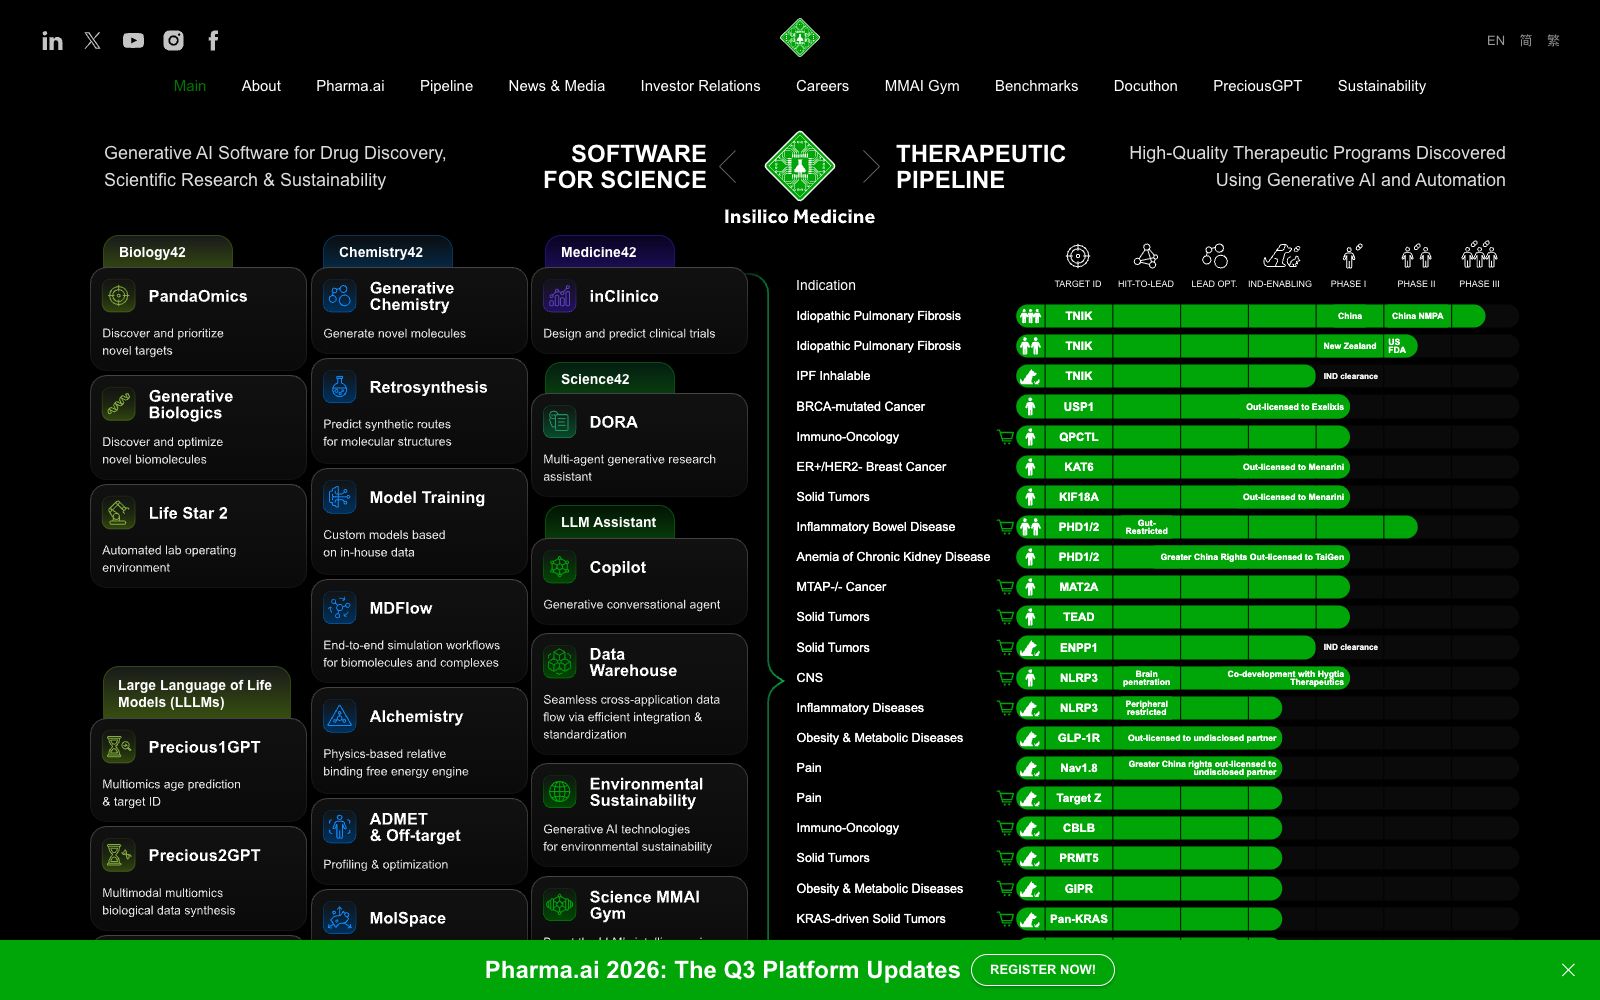Open the About menu item

[x=261, y=86]
